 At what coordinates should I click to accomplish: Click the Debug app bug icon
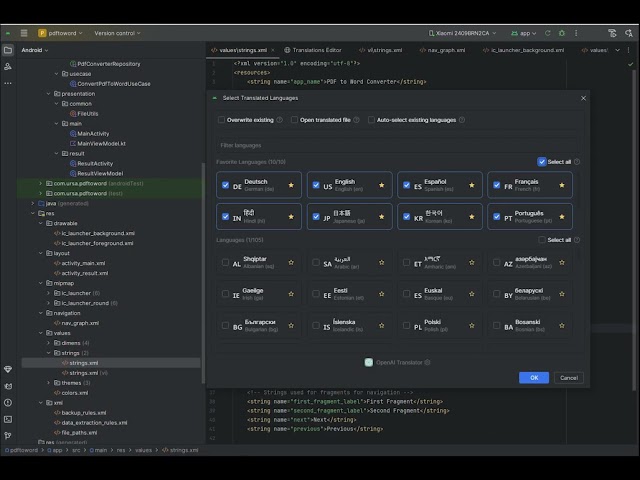click(x=562, y=33)
